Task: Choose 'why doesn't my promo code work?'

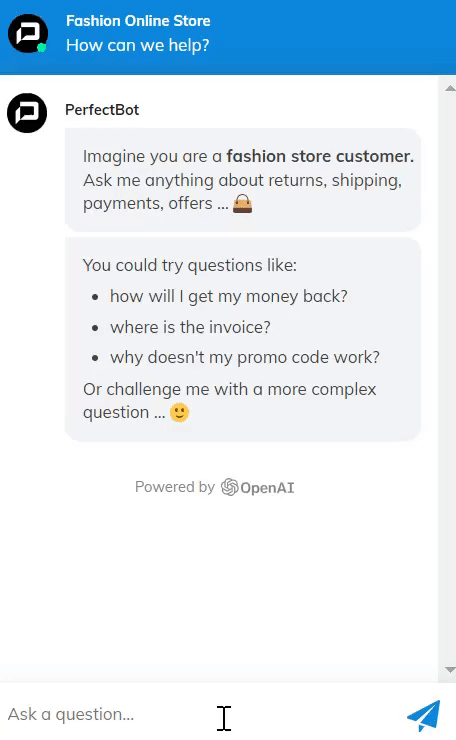Action: point(245,357)
